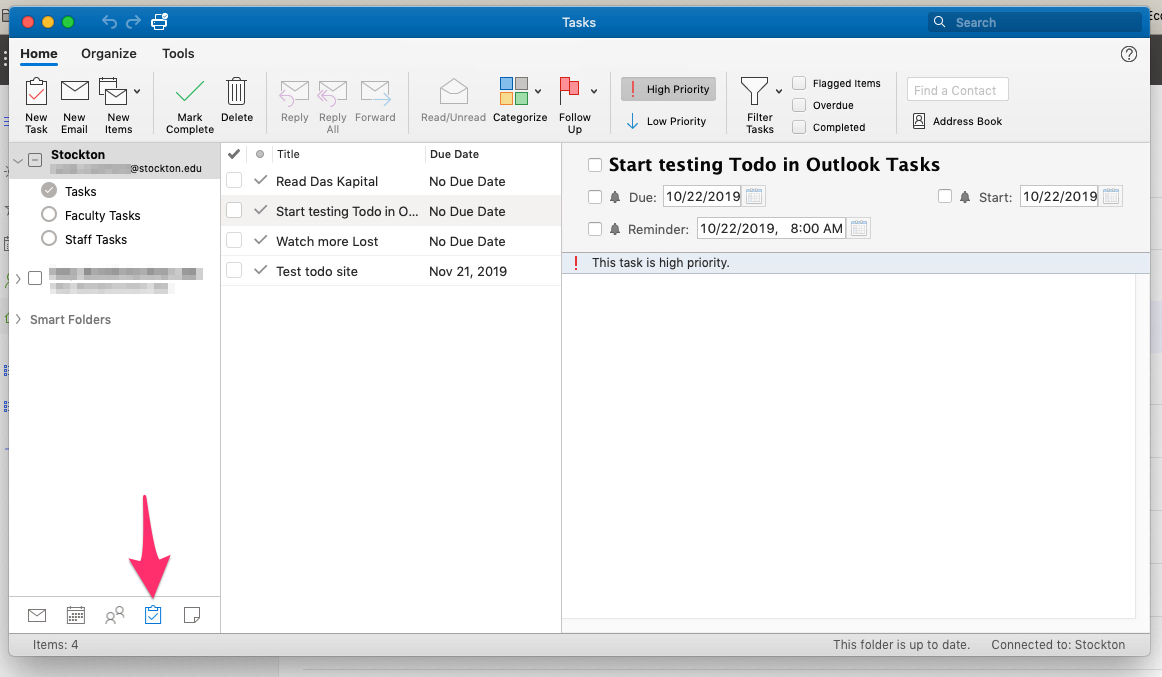The image size is (1162, 677).
Task: Delete the selected task
Action: point(236,100)
